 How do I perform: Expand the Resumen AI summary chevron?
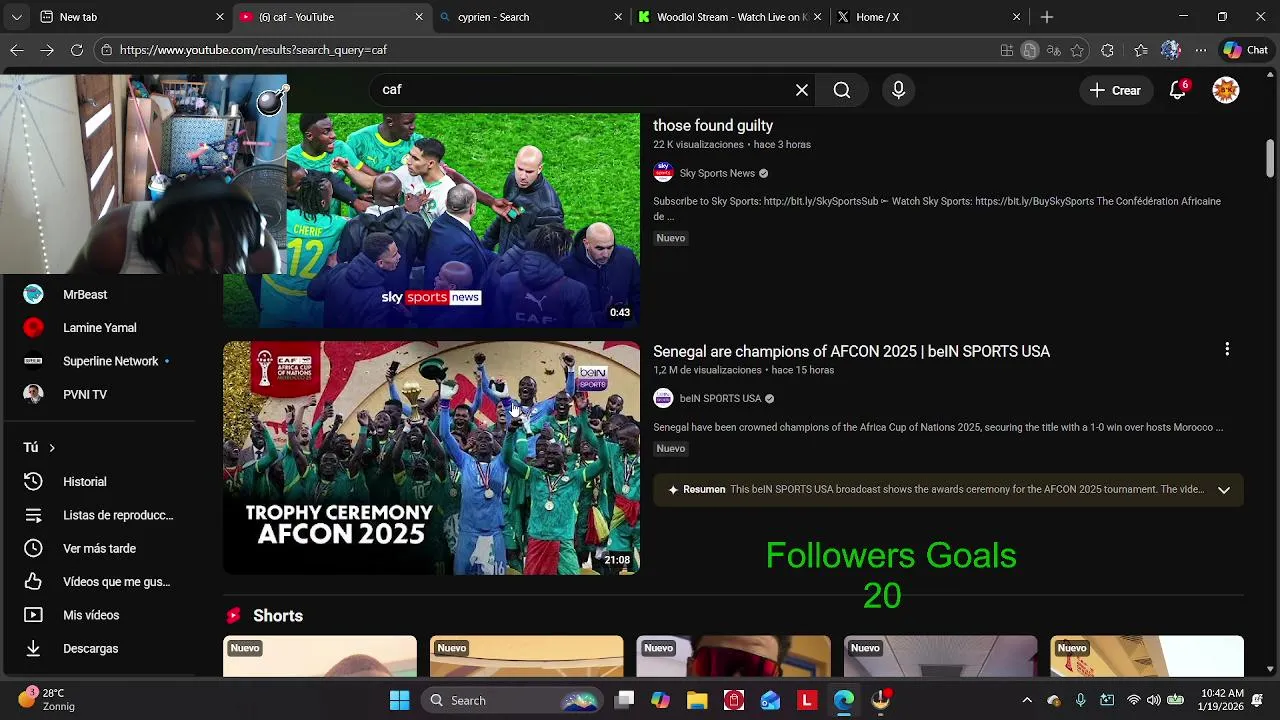[1223, 490]
